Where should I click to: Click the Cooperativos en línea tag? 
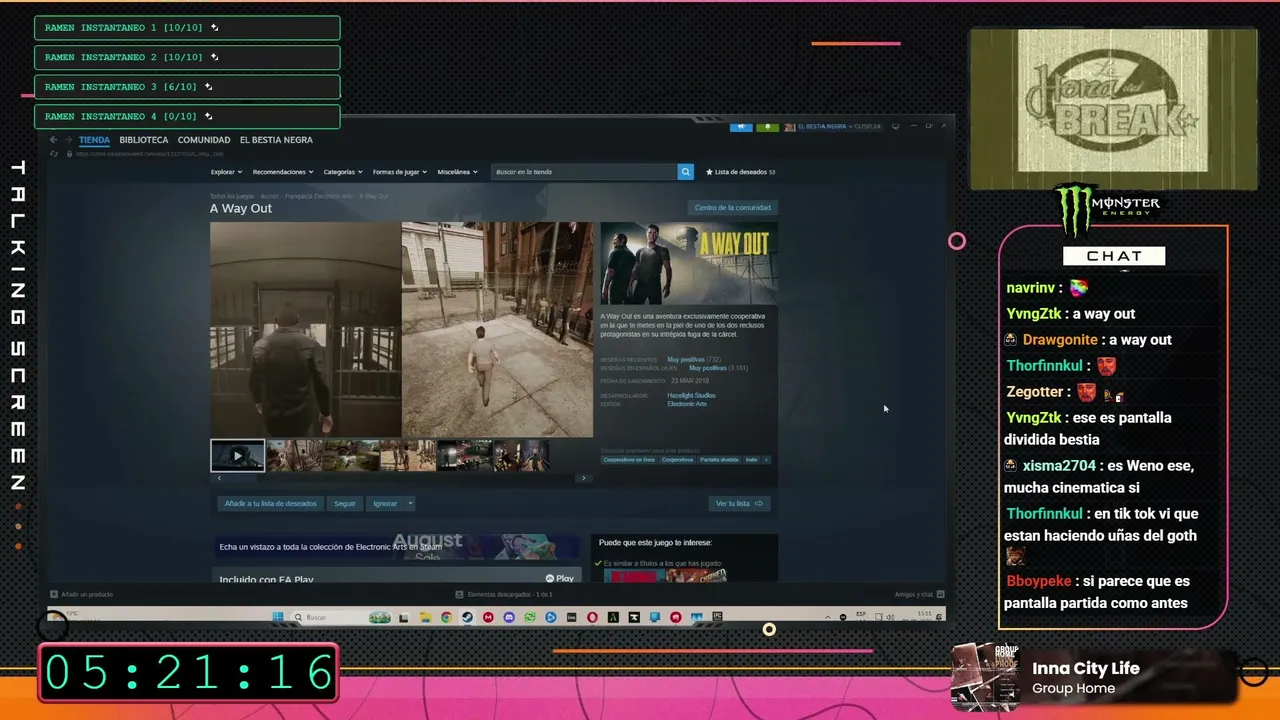tap(629, 460)
